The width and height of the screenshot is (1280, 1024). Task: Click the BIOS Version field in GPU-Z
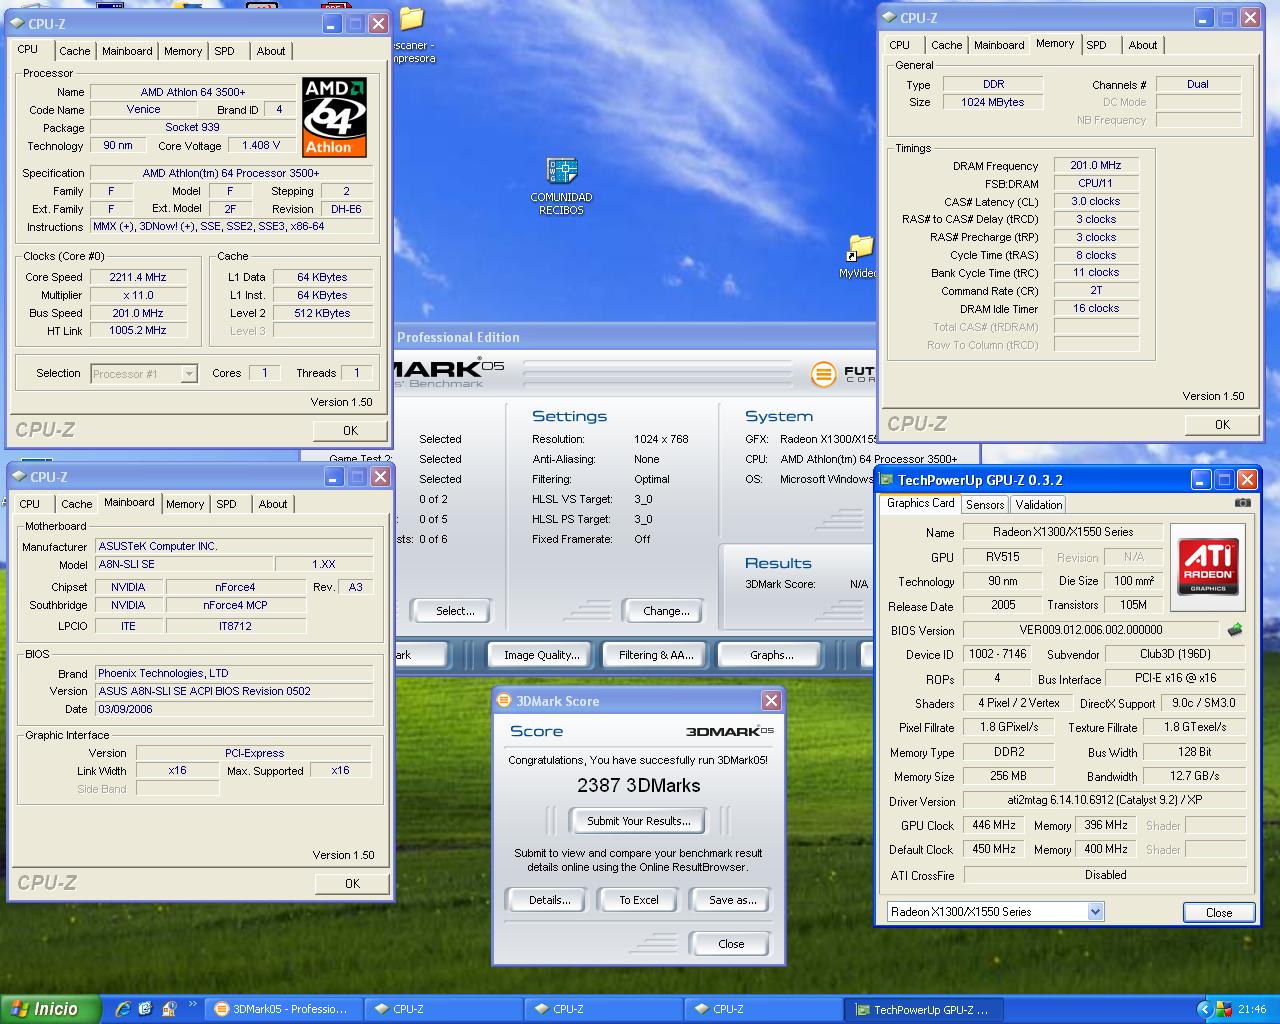[1091, 630]
